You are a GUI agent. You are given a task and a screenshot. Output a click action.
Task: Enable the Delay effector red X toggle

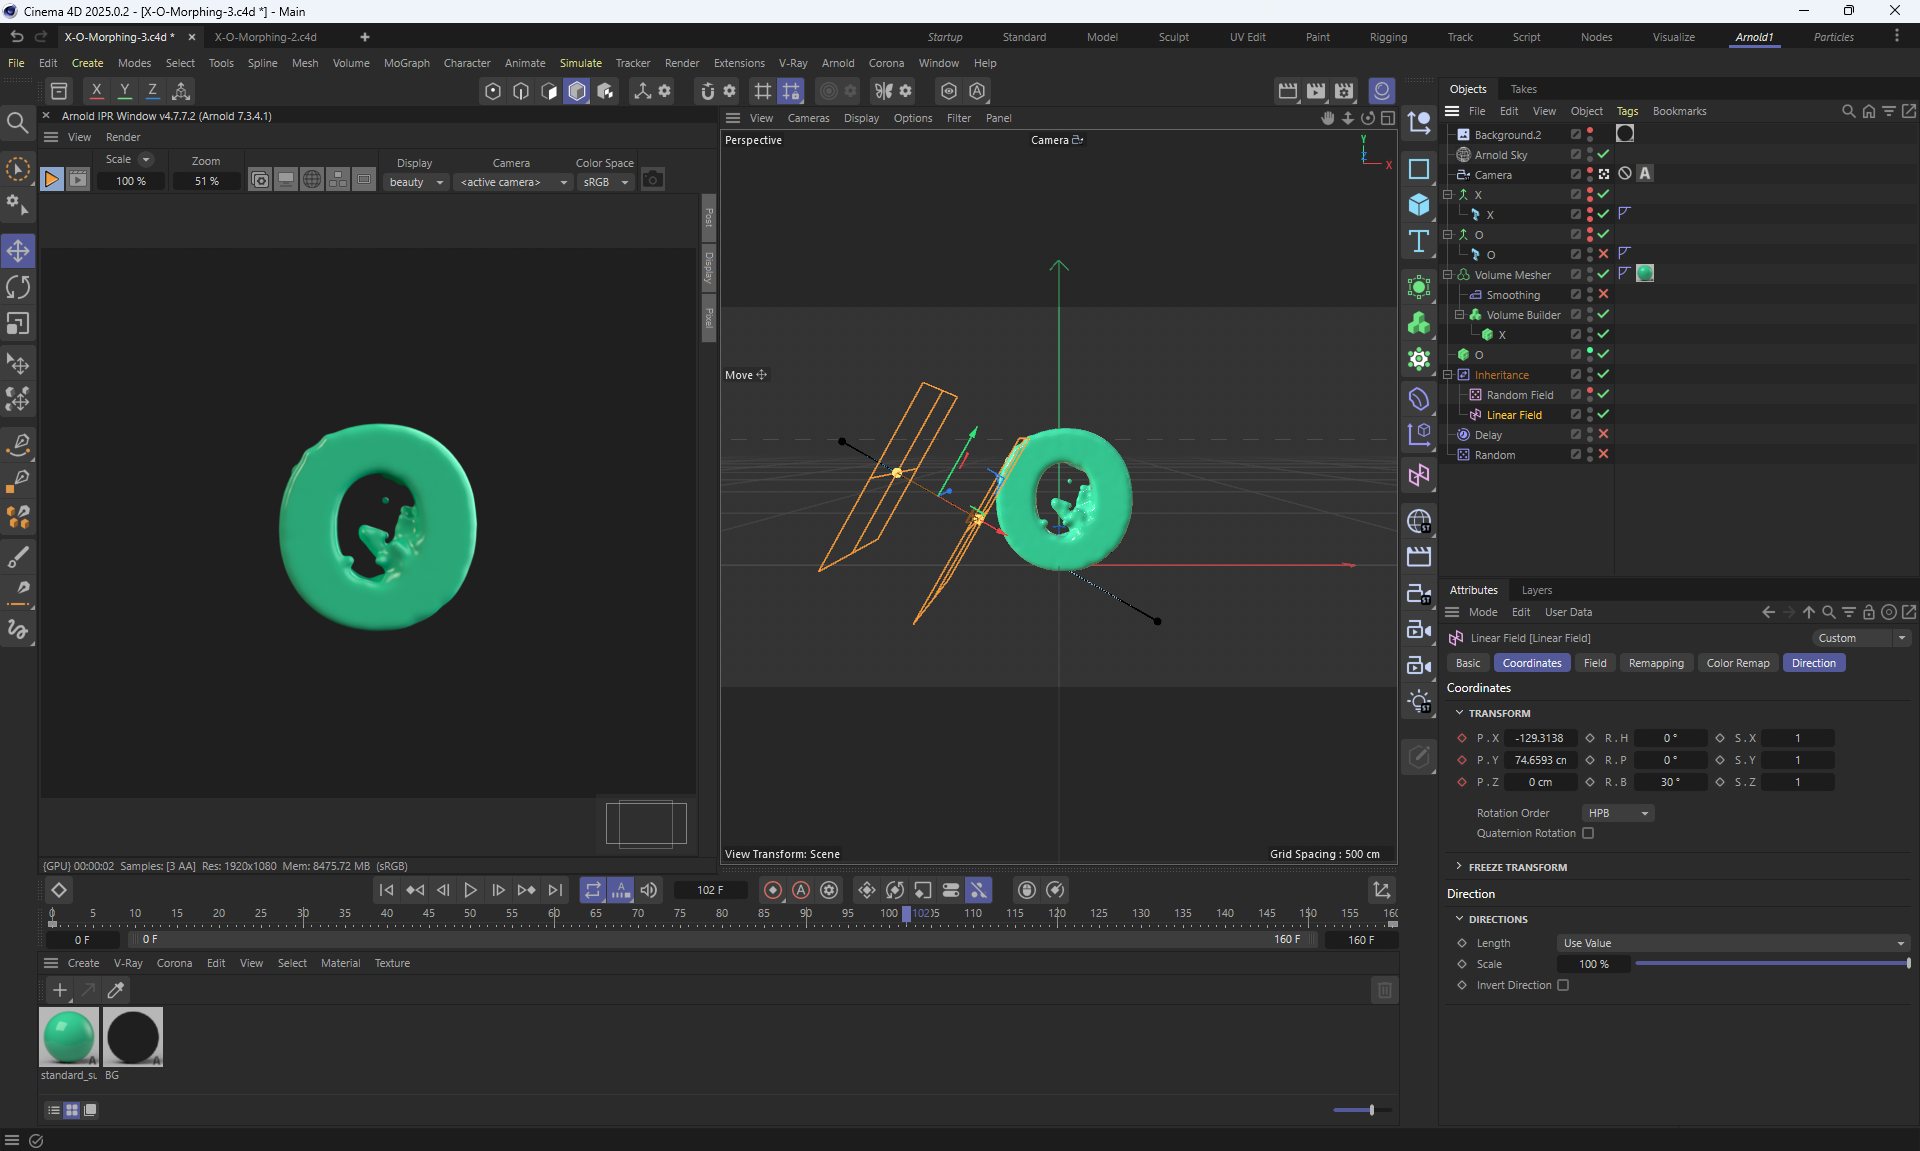point(1603,434)
